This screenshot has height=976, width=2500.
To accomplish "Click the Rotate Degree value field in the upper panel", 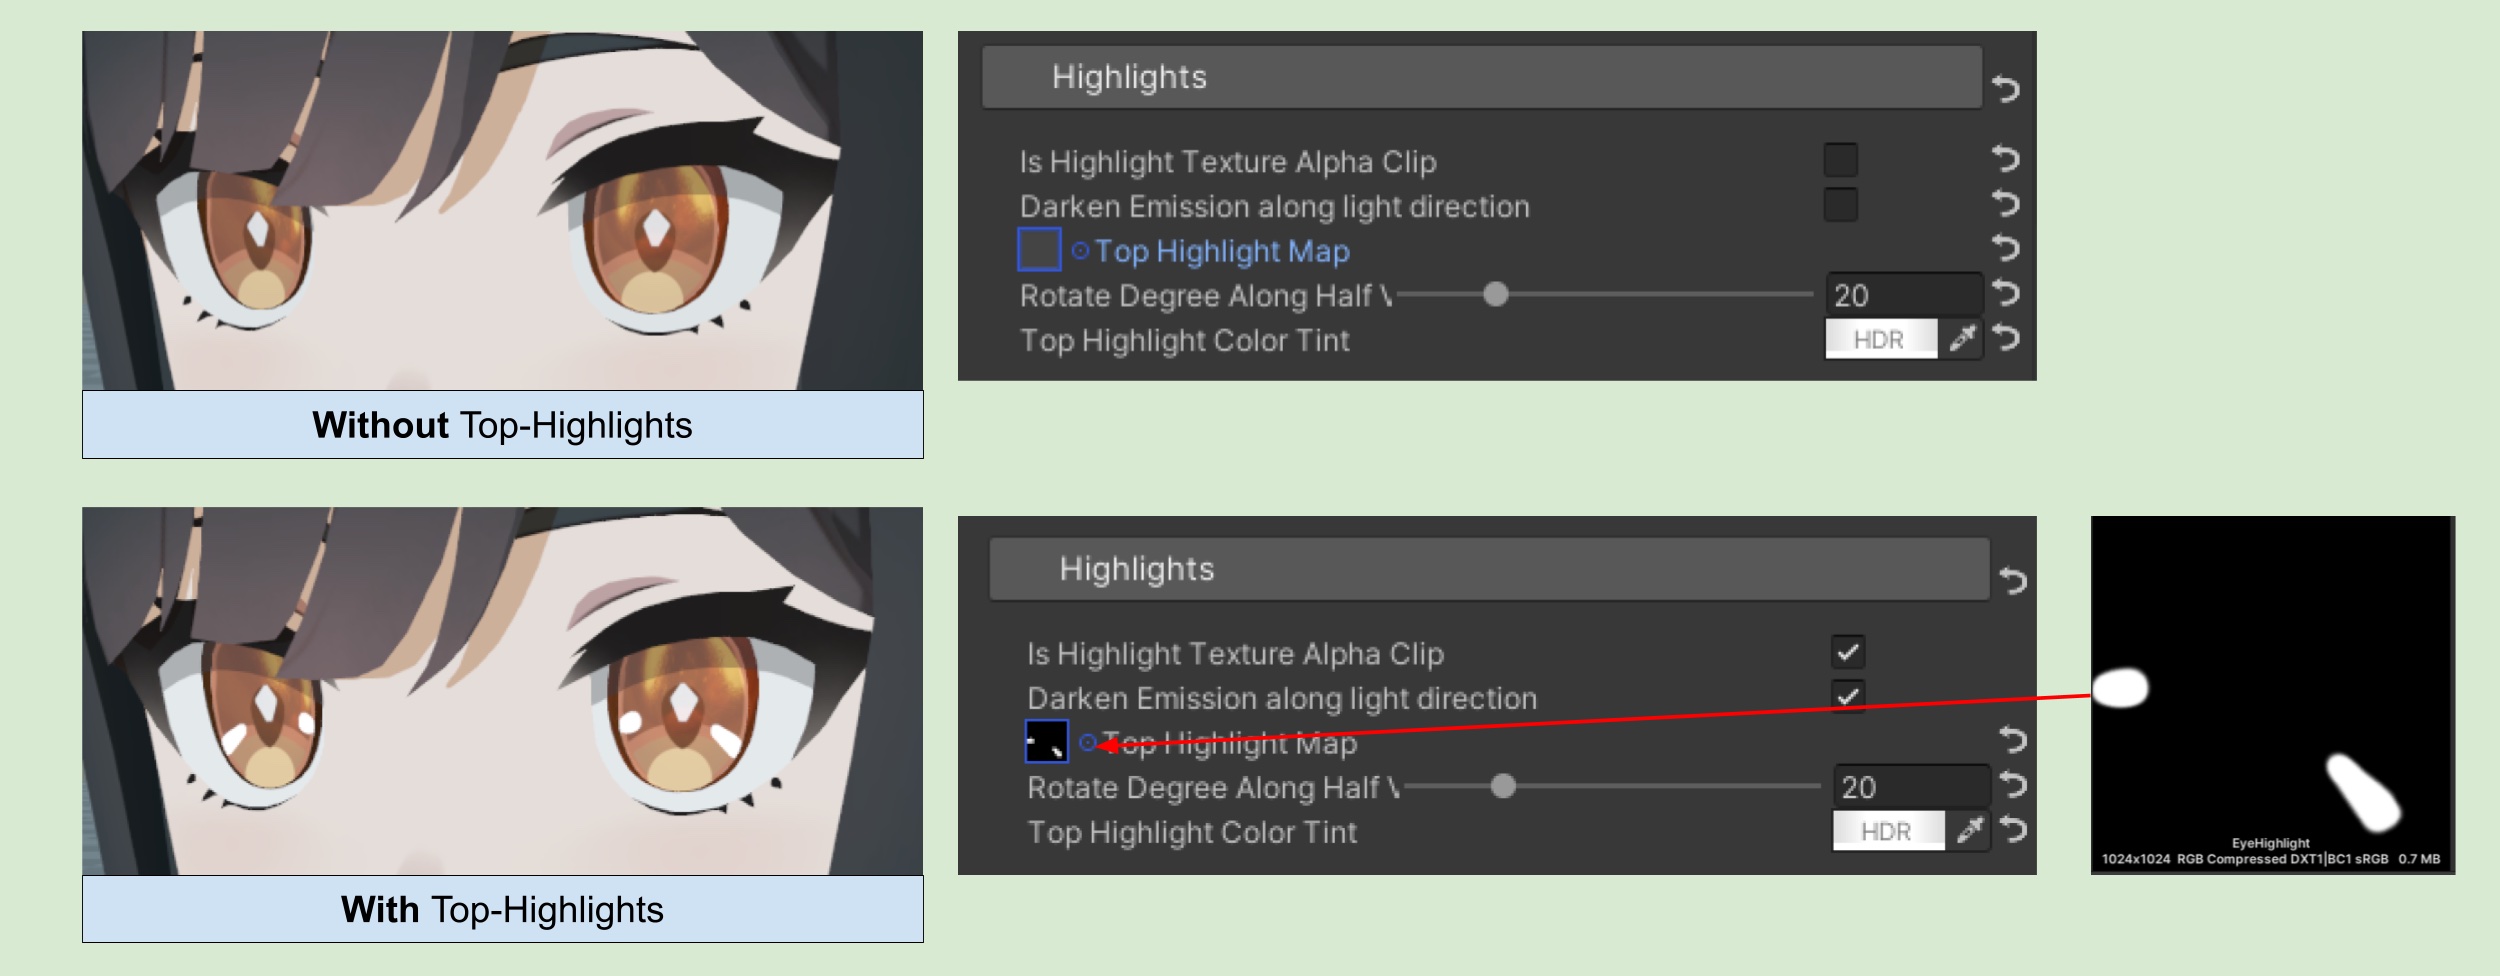I will (1902, 295).
